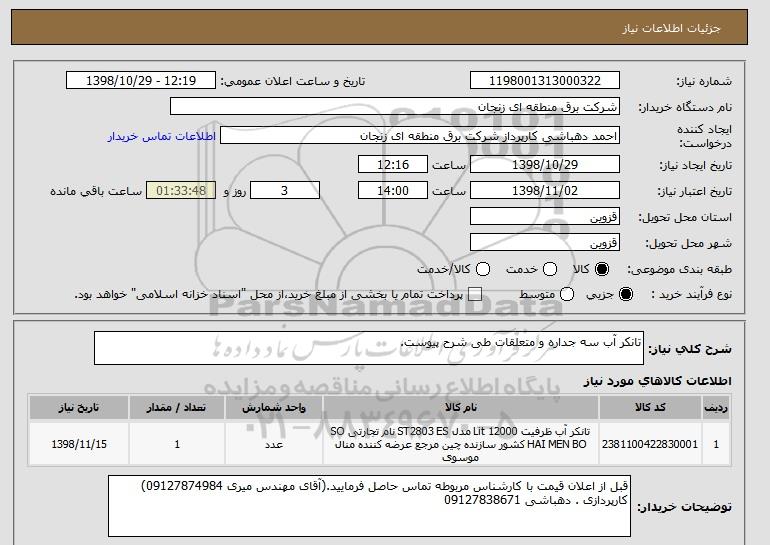Click the تعداد / مقدار column header
This screenshot has width=770, height=545.
coord(177,408)
